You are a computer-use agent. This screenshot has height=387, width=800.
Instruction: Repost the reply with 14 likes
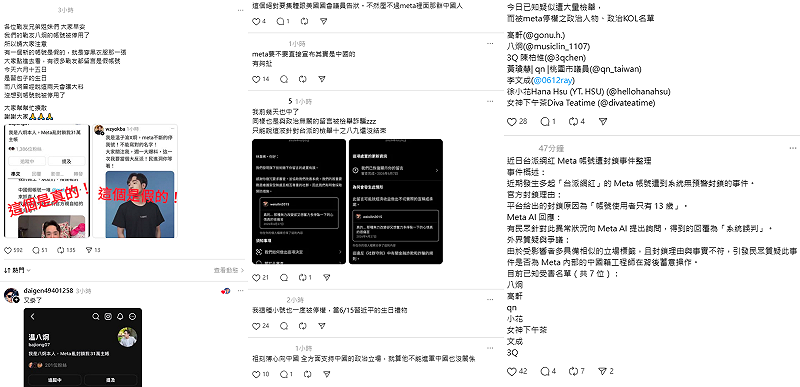pyautogui.click(x=302, y=79)
